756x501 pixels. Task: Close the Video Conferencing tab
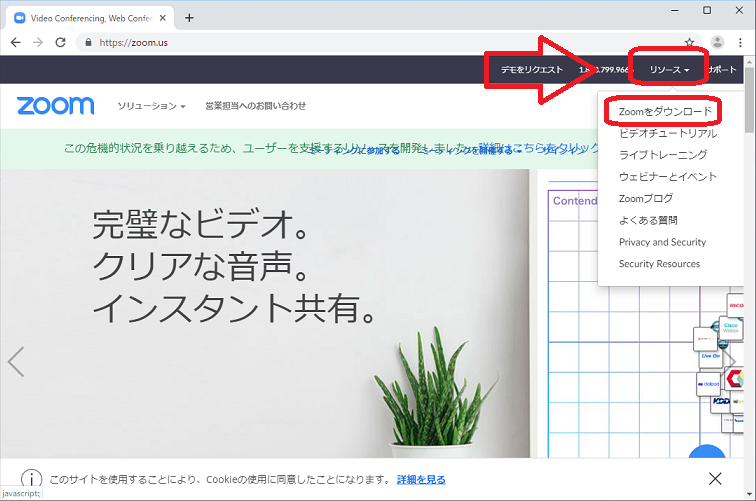coord(162,18)
